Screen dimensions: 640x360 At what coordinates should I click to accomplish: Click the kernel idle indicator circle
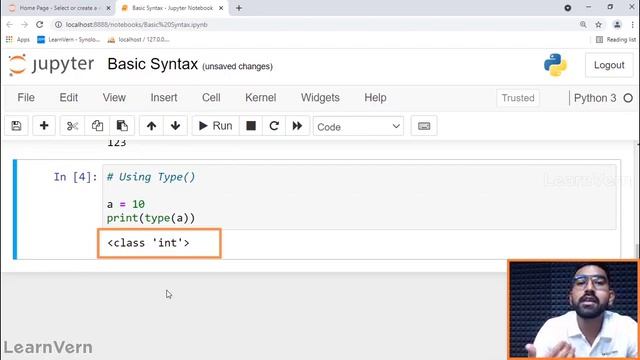(628, 98)
